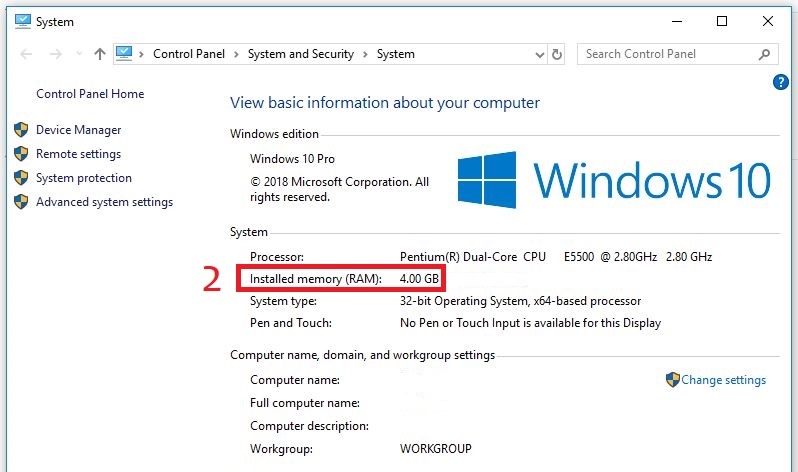The width and height of the screenshot is (798, 472).
Task: Open Remote settings
Action: point(78,154)
